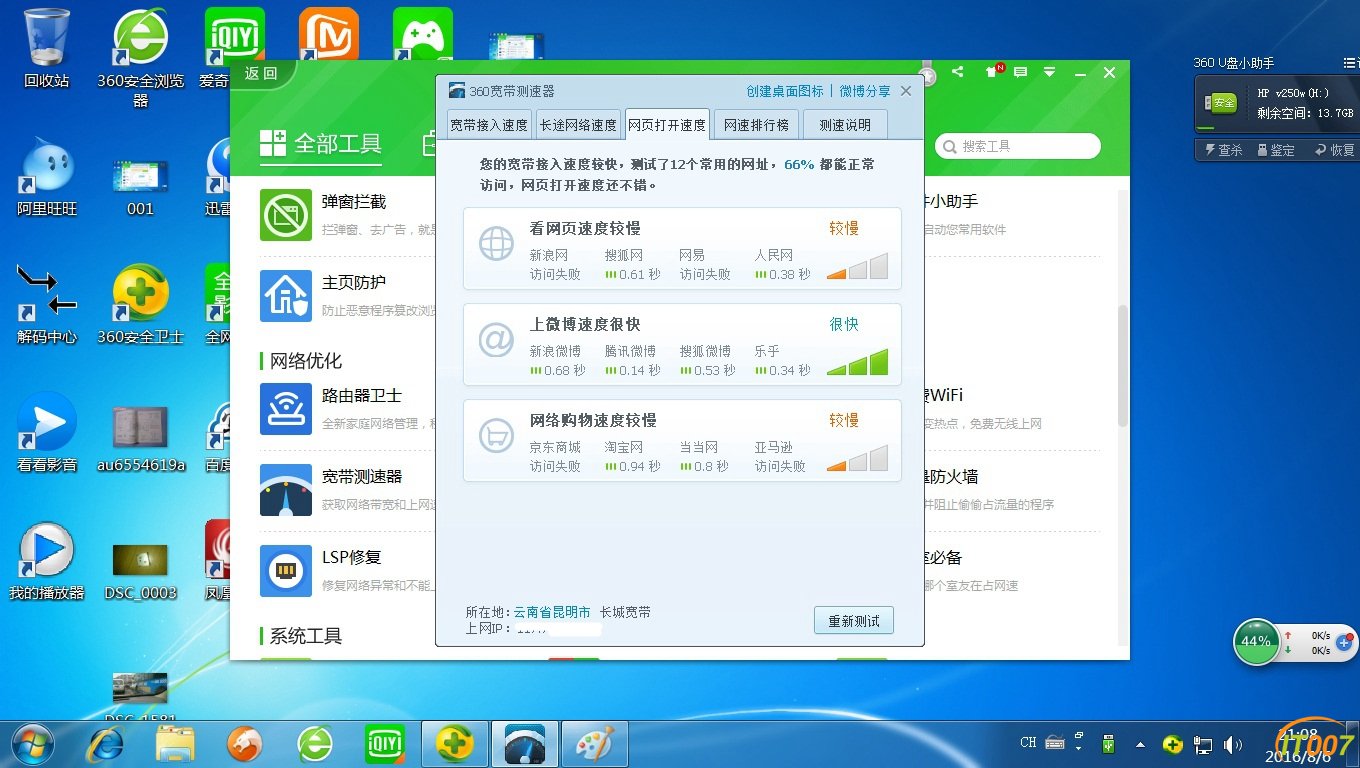Open 我的播放器 desktop shortcut

tap(47, 560)
